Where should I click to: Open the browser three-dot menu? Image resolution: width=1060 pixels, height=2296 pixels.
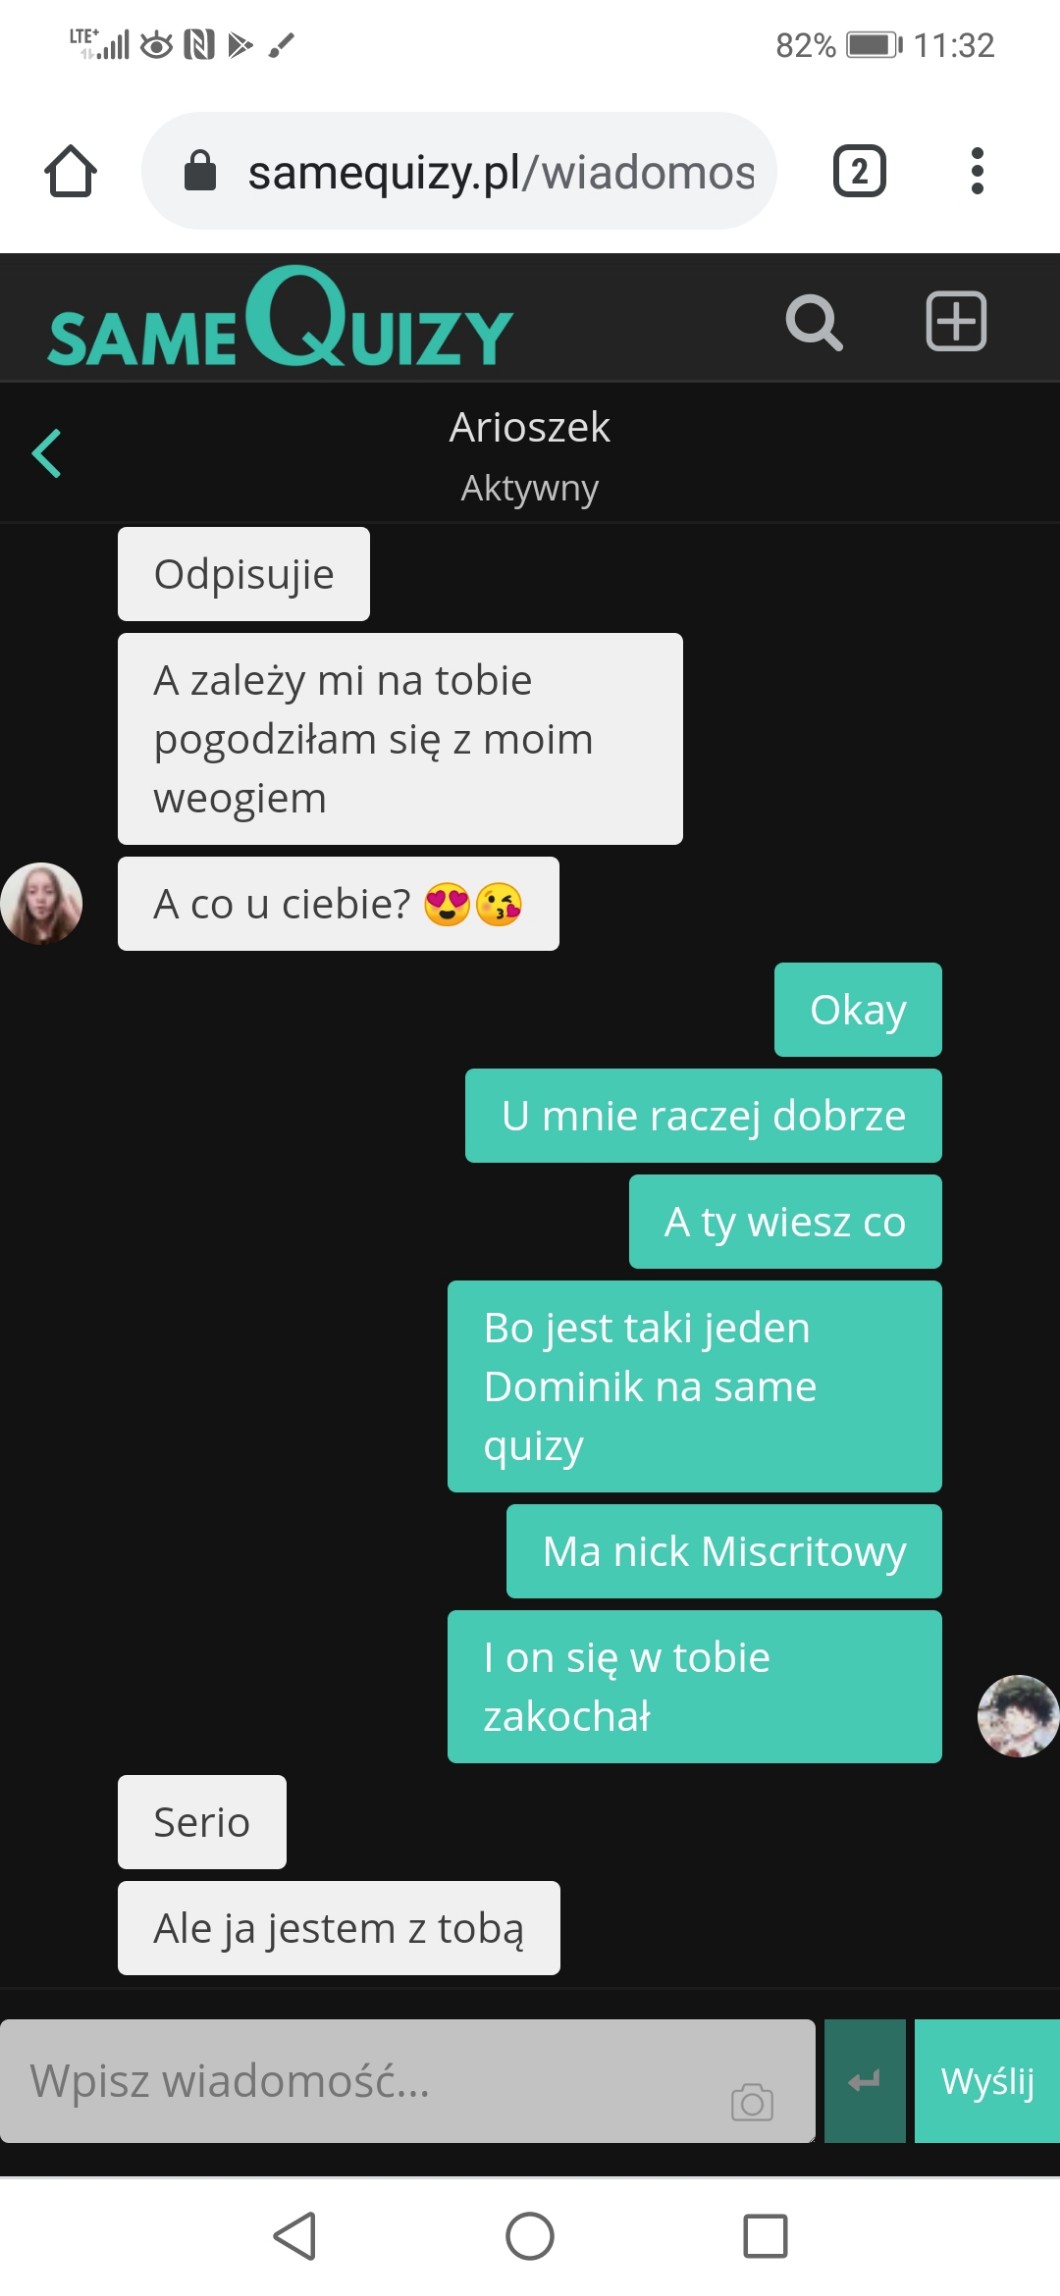(x=977, y=171)
